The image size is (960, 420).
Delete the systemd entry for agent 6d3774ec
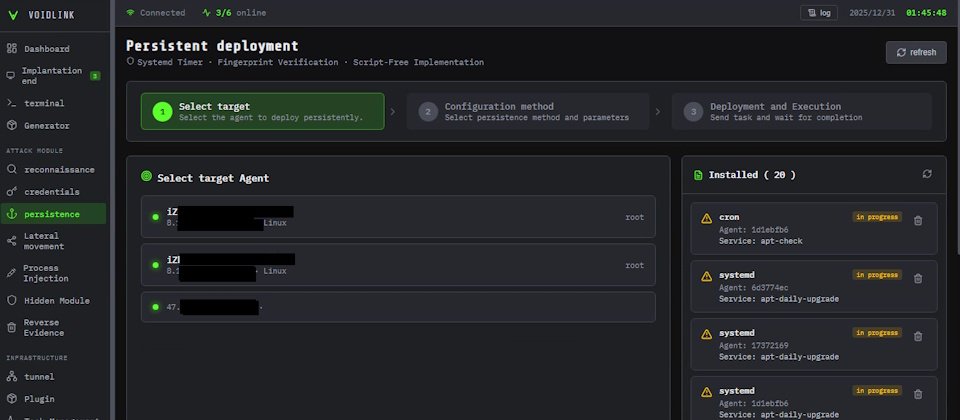point(918,278)
